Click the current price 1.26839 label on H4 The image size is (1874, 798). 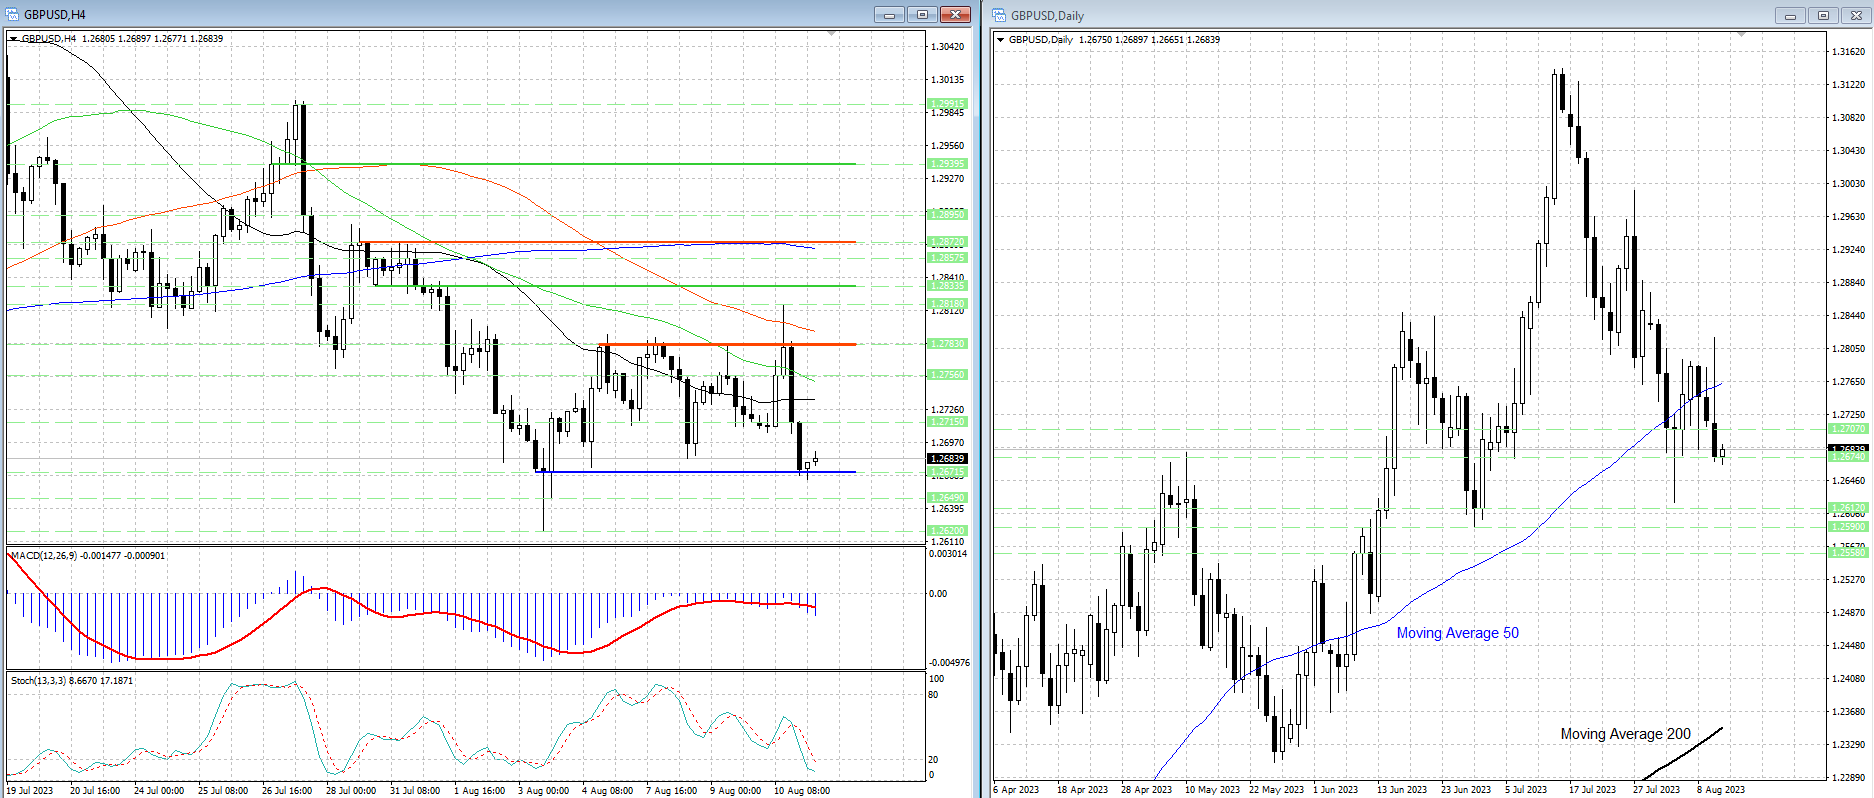coord(947,459)
